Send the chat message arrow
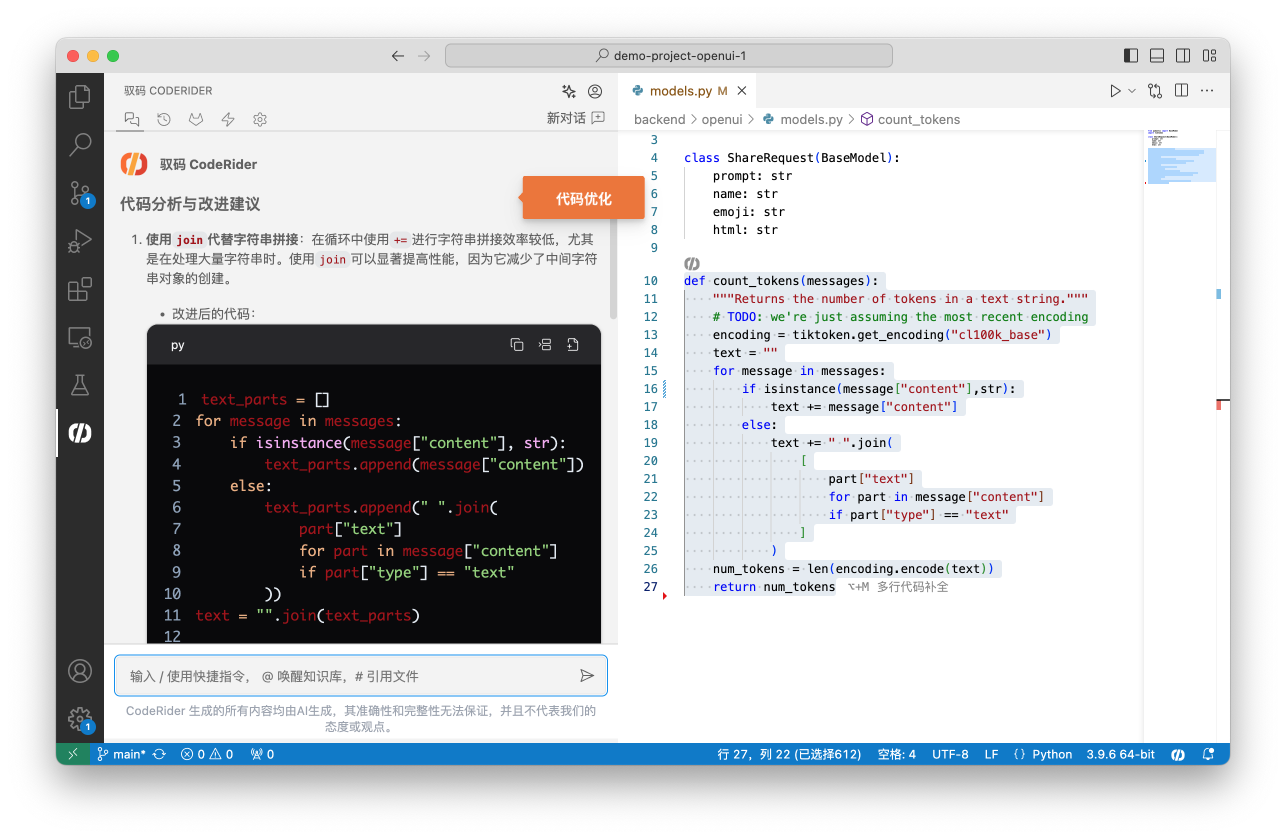The height and width of the screenshot is (839, 1286). pos(587,676)
